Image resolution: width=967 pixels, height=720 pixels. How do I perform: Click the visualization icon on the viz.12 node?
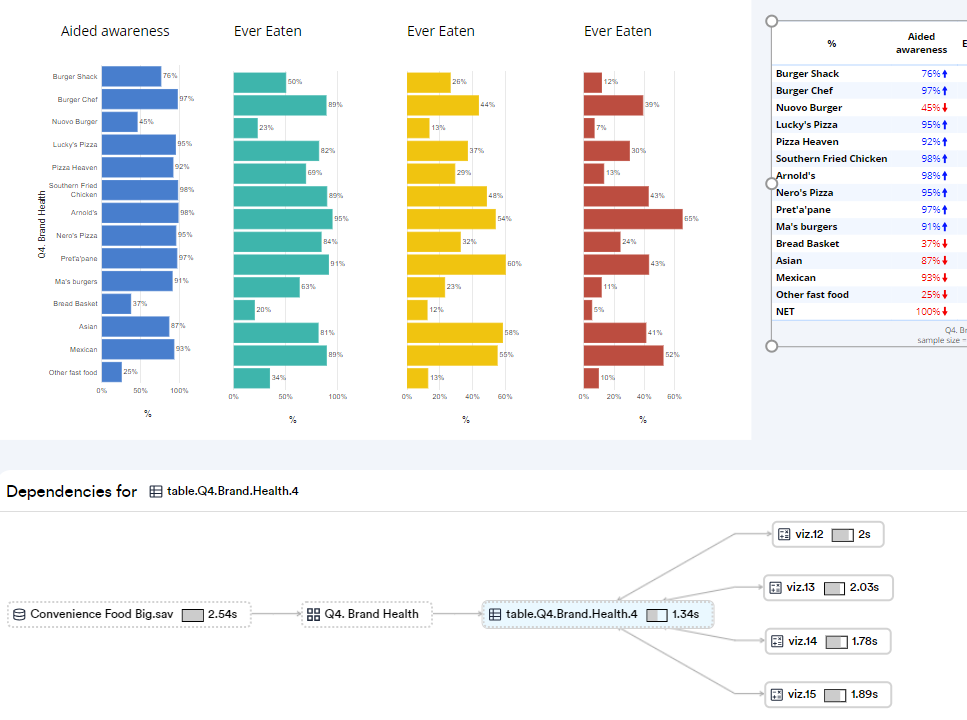pos(784,534)
